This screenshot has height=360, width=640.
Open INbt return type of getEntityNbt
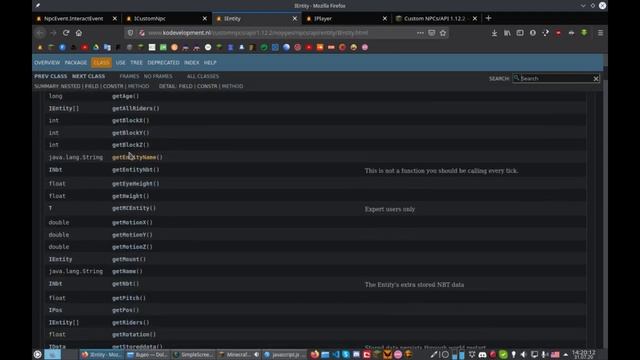pyautogui.click(x=55, y=170)
